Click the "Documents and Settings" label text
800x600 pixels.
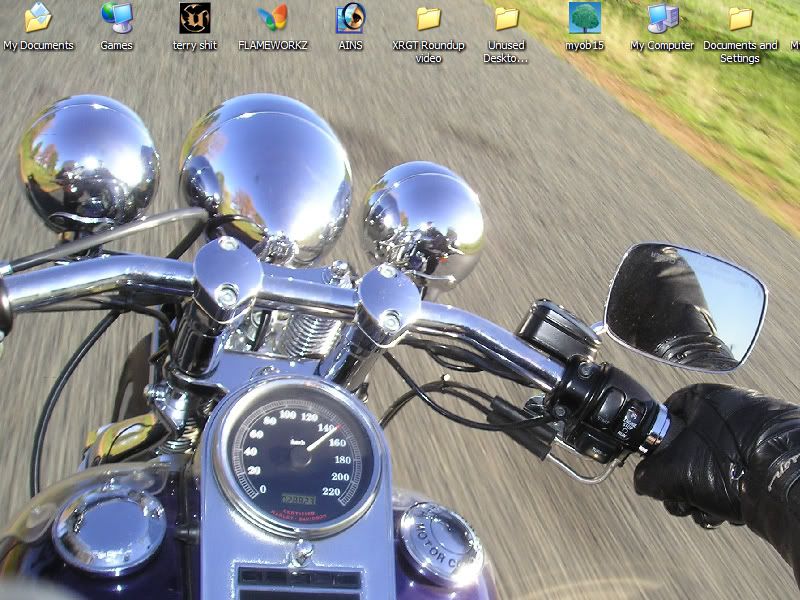click(x=740, y=52)
